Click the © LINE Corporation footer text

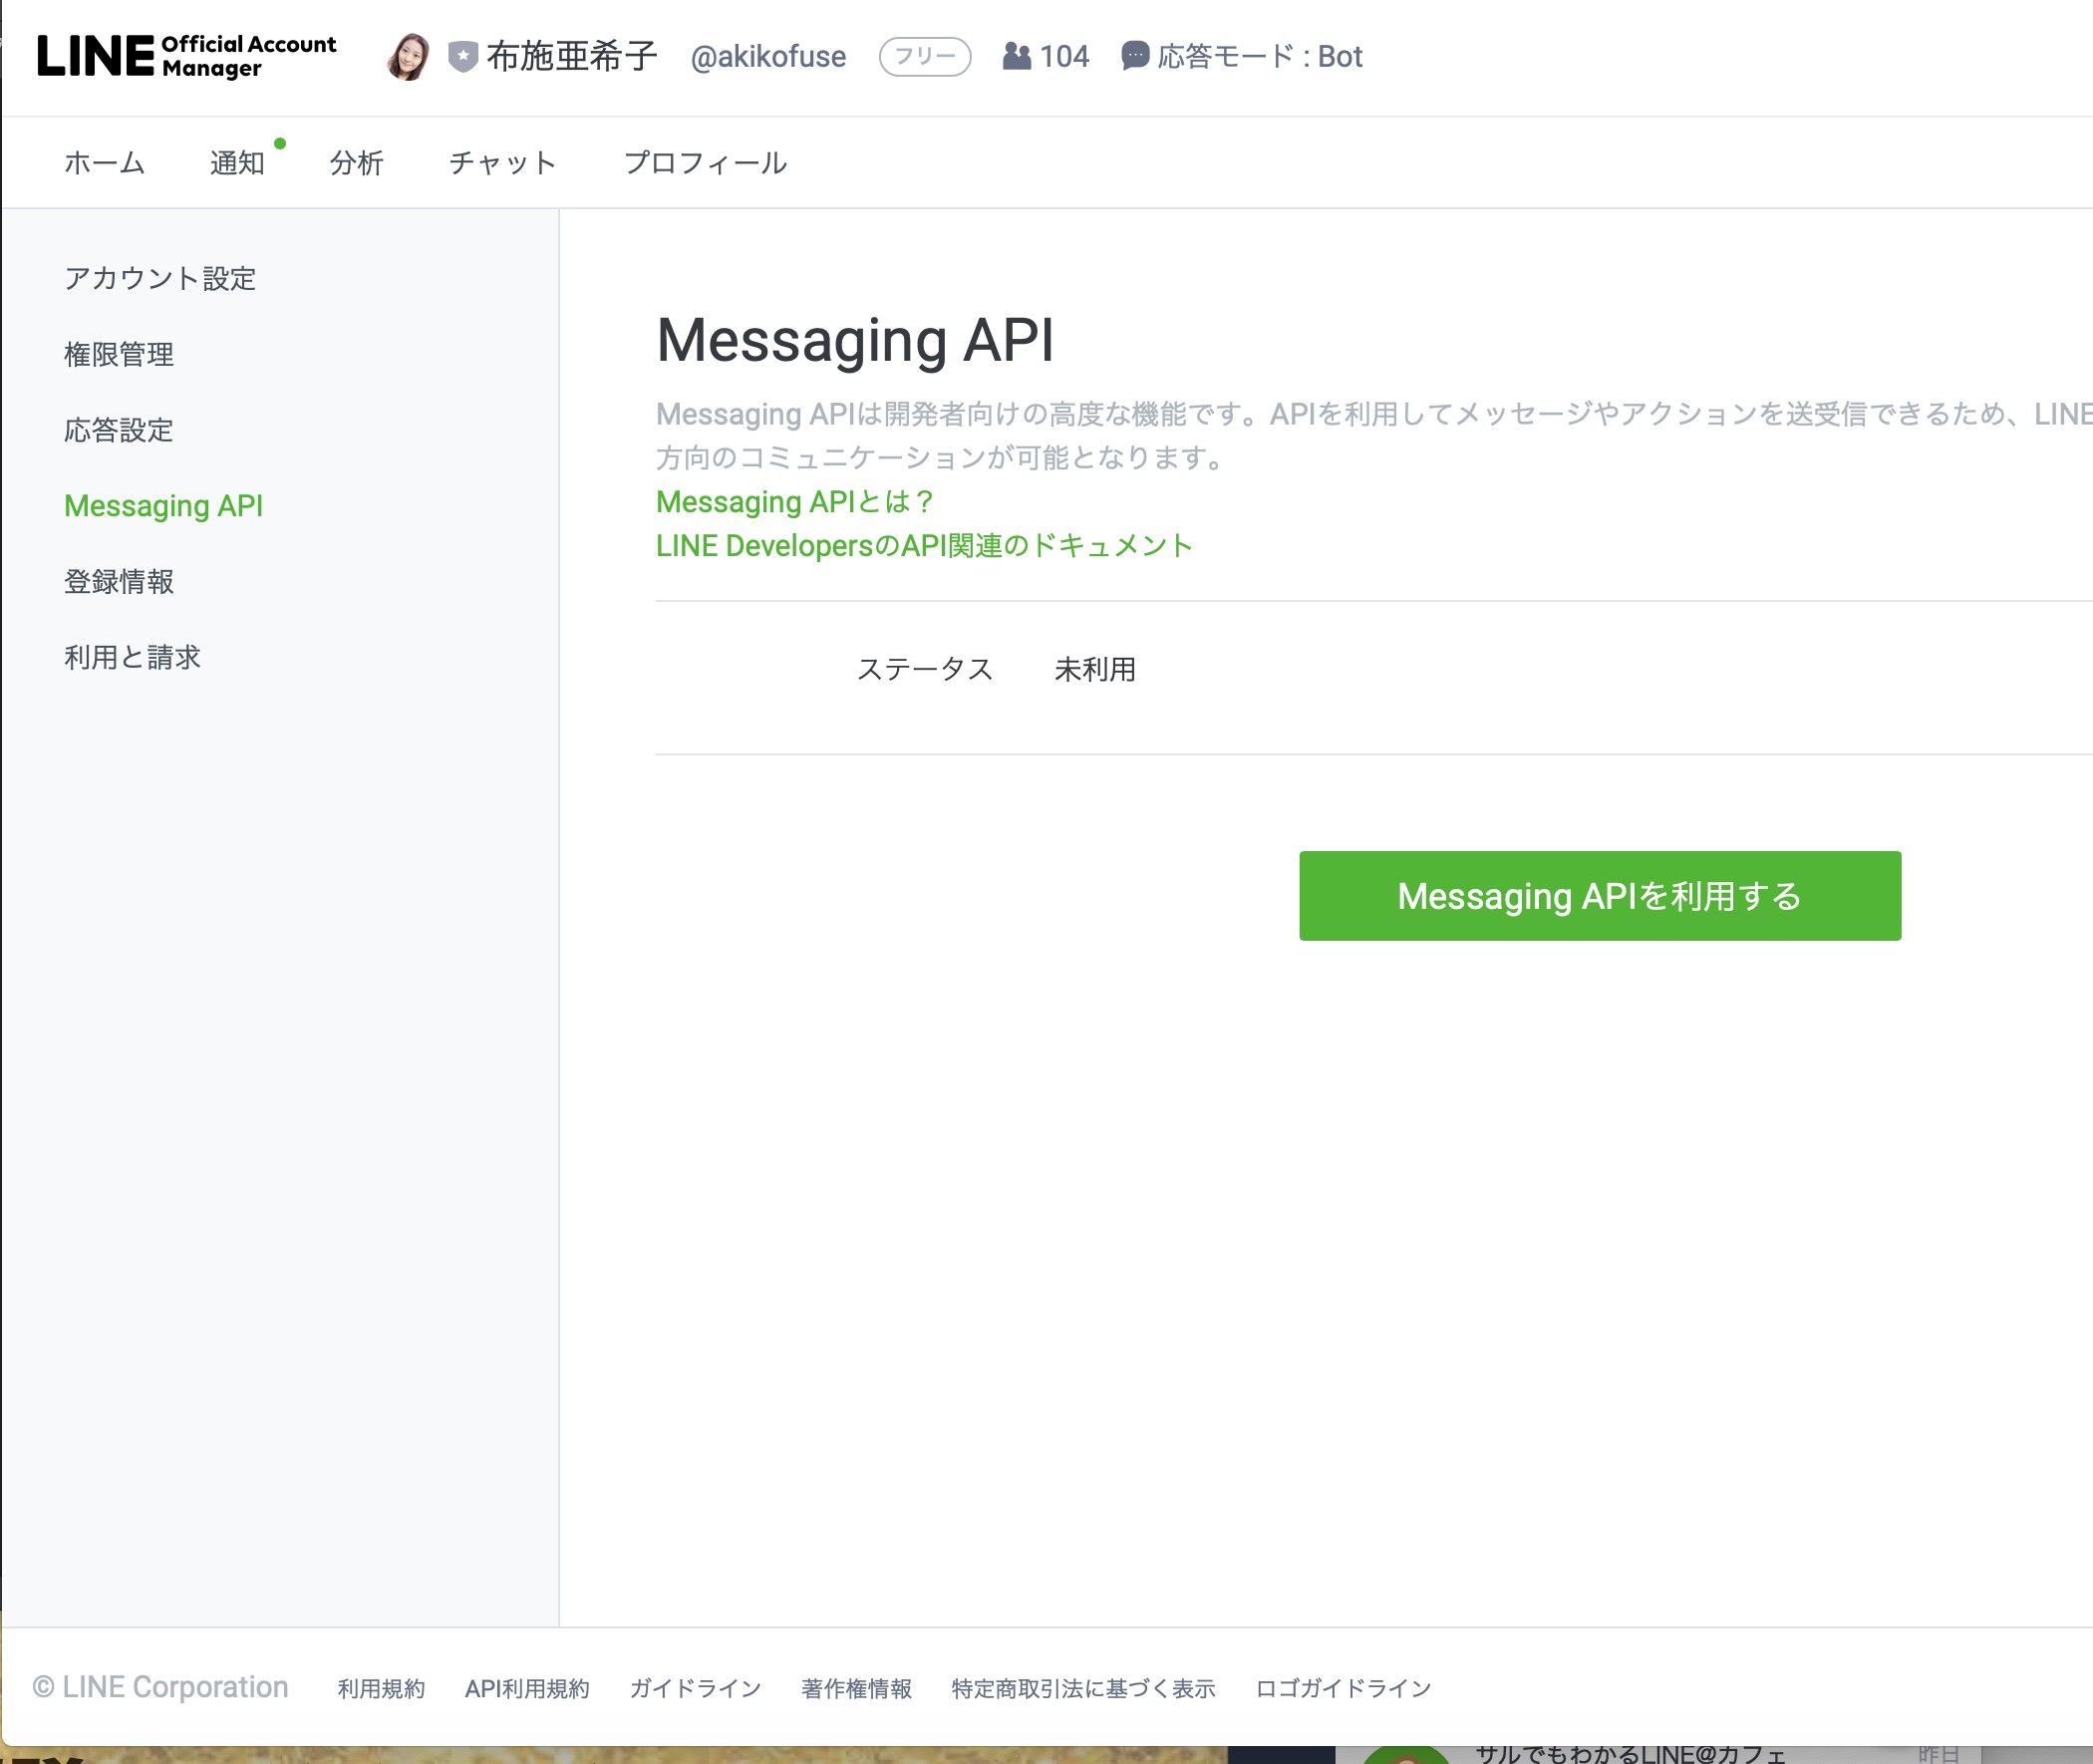160,1687
